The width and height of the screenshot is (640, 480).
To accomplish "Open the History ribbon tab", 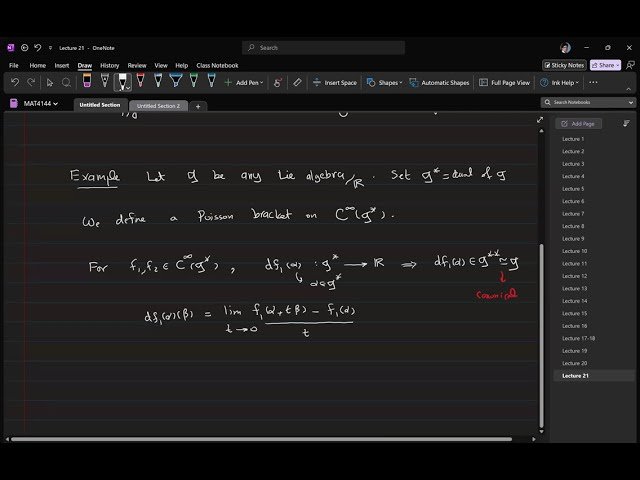I will (109, 65).
